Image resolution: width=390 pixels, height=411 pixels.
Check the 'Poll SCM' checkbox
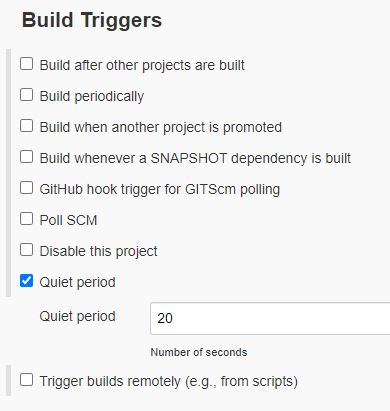click(26, 219)
